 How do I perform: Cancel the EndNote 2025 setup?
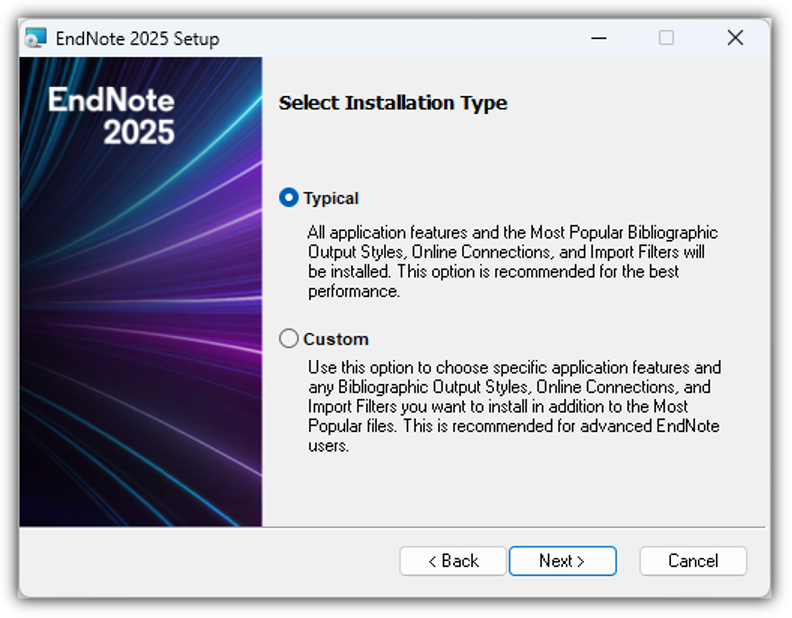(x=693, y=560)
